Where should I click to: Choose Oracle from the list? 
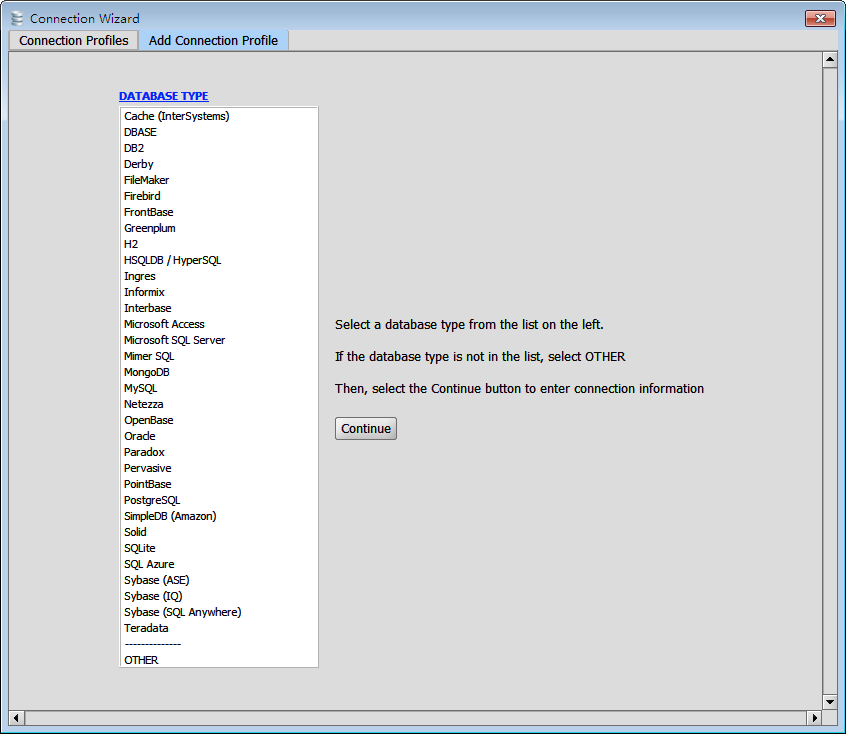[x=219, y=436]
